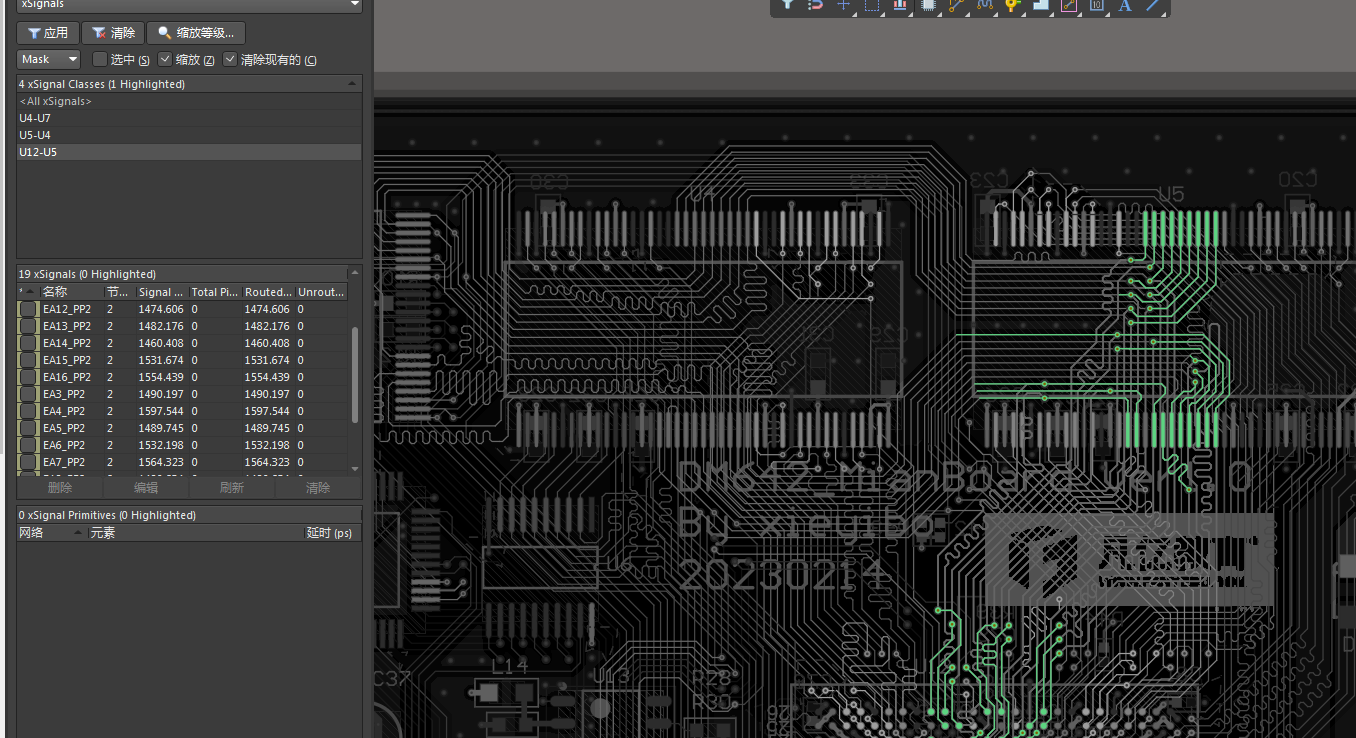Click the swatch icon beside EA15_PP2

pyautogui.click(x=28, y=360)
